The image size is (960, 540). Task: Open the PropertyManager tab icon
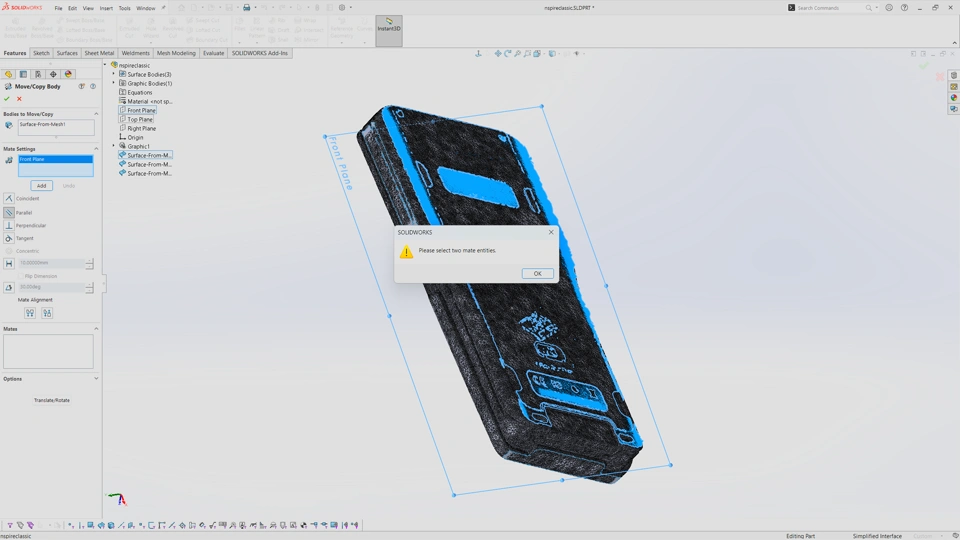(x=23, y=74)
